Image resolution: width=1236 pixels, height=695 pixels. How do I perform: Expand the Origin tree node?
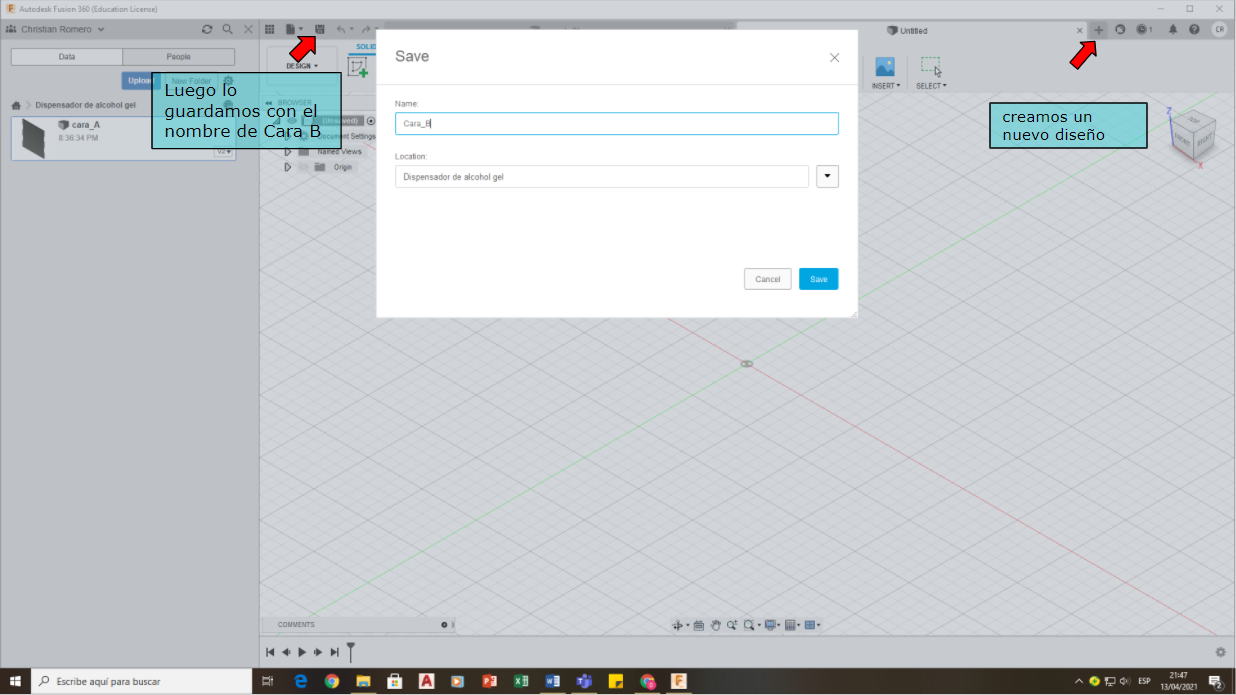click(287, 167)
